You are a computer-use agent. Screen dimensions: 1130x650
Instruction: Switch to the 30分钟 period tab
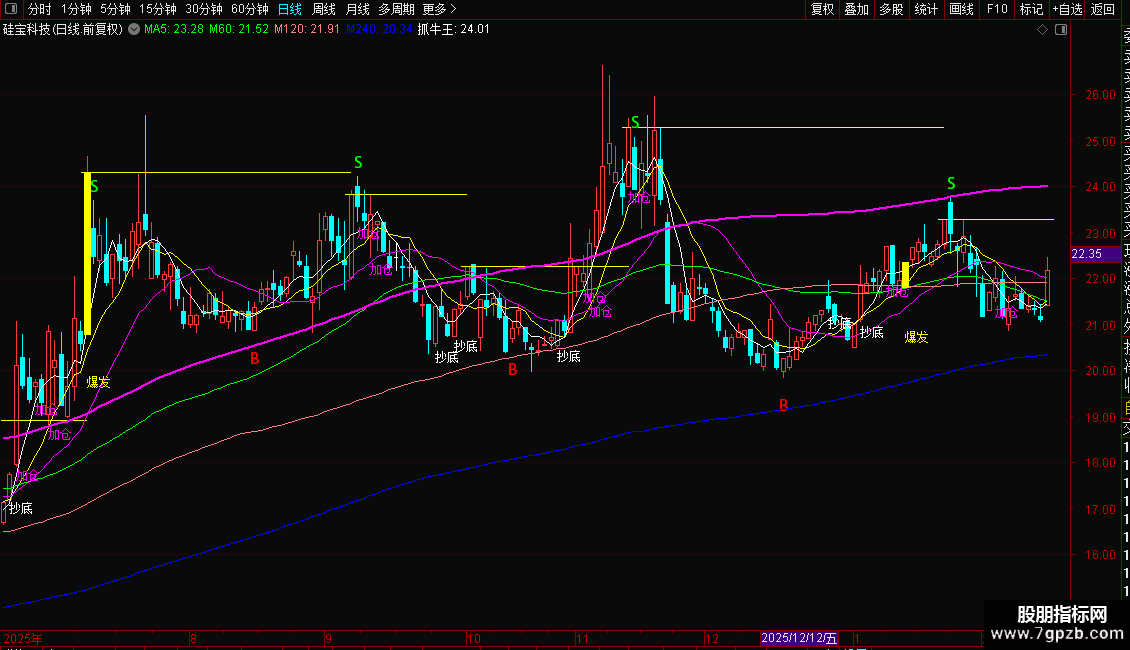204,9
